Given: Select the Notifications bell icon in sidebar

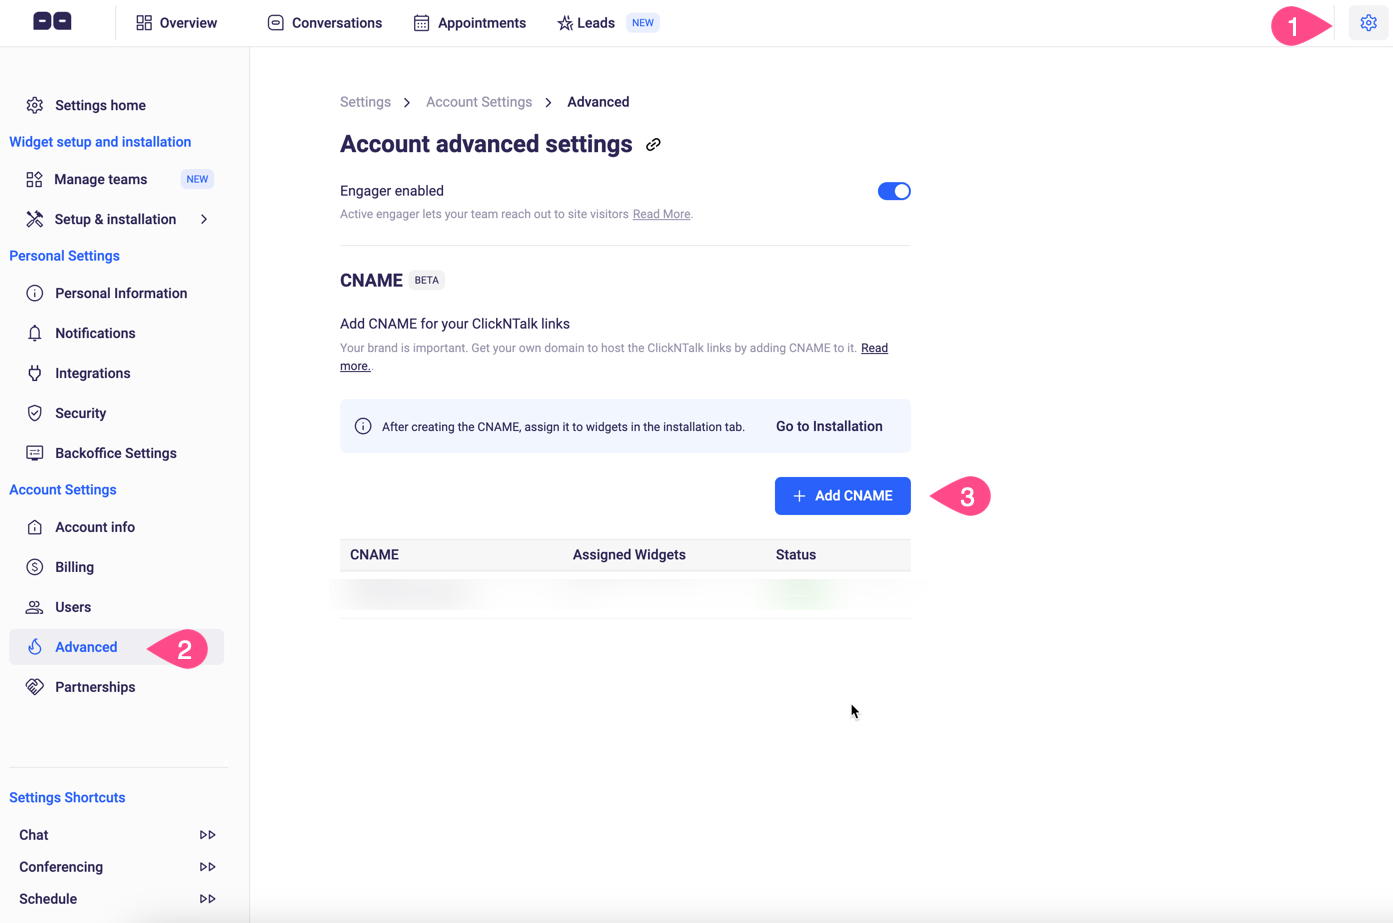Looking at the screenshot, I should pyautogui.click(x=35, y=332).
